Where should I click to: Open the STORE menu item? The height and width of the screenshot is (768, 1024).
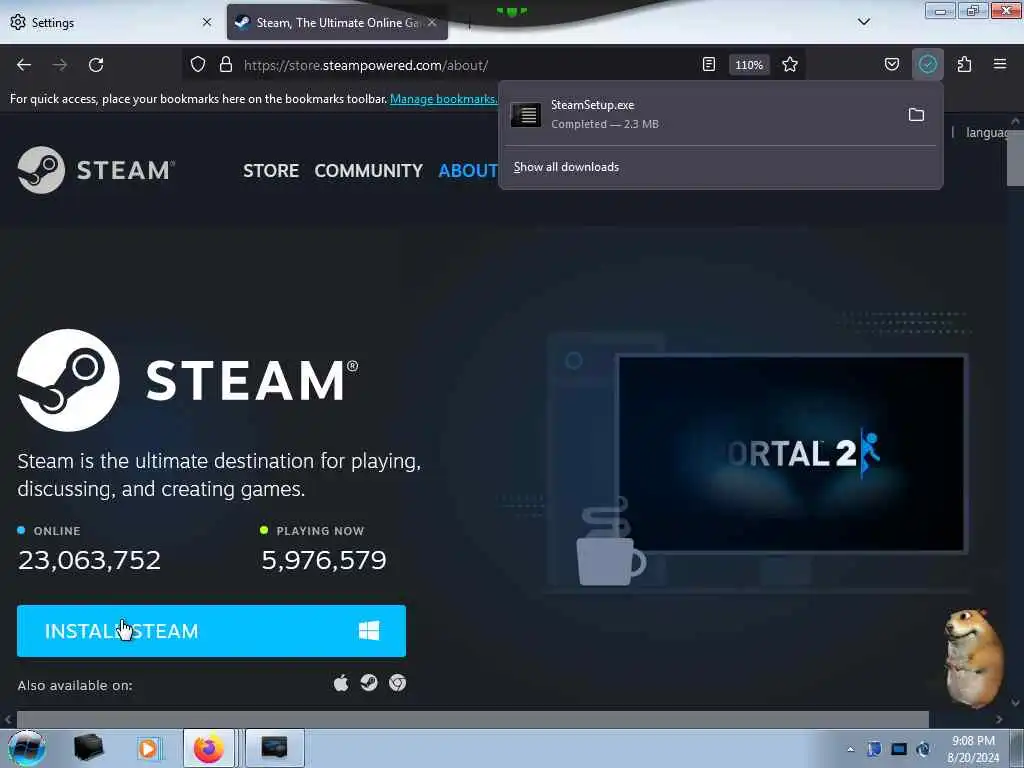pos(271,170)
